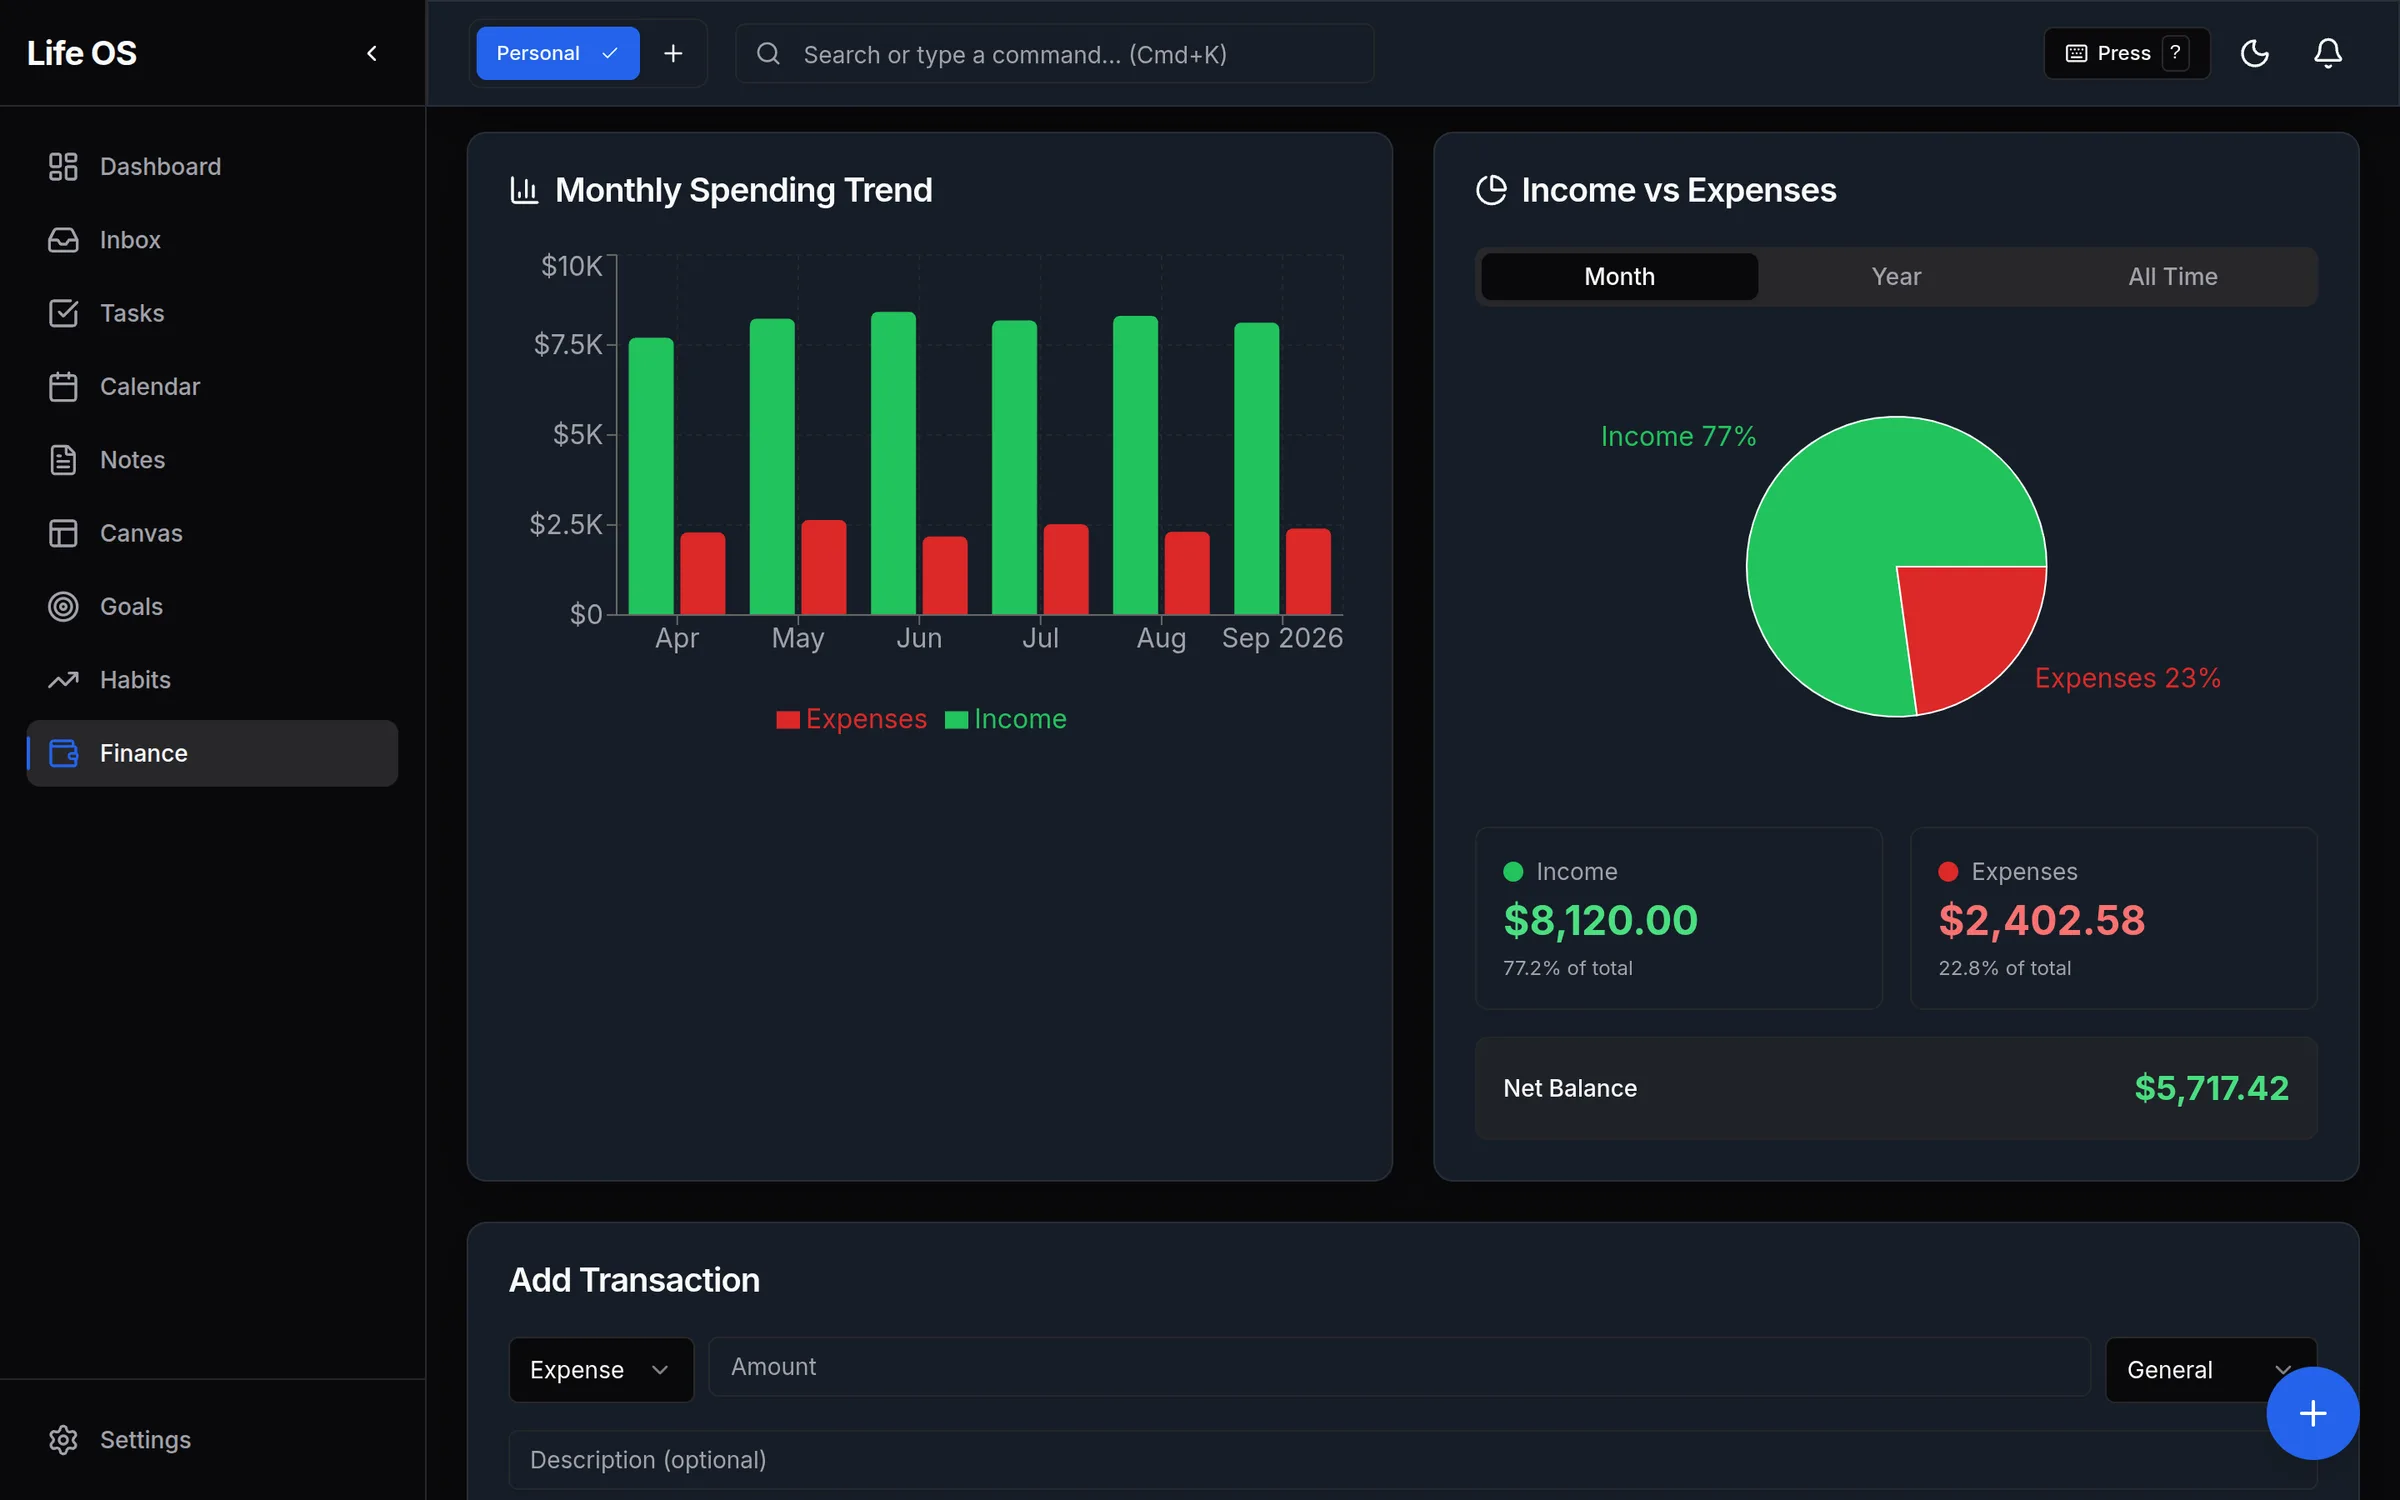Select the Personal workspace button
The image size is (2400, 1500).
[558, 53]
